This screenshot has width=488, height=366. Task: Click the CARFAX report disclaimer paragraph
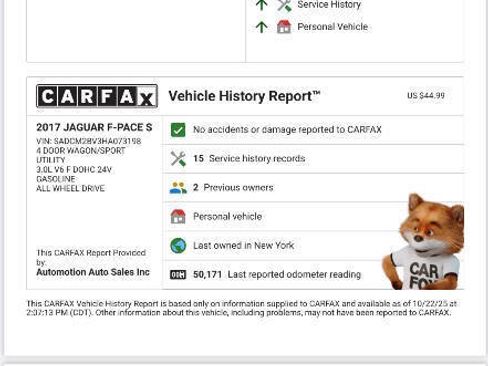(x=241, y=308)
